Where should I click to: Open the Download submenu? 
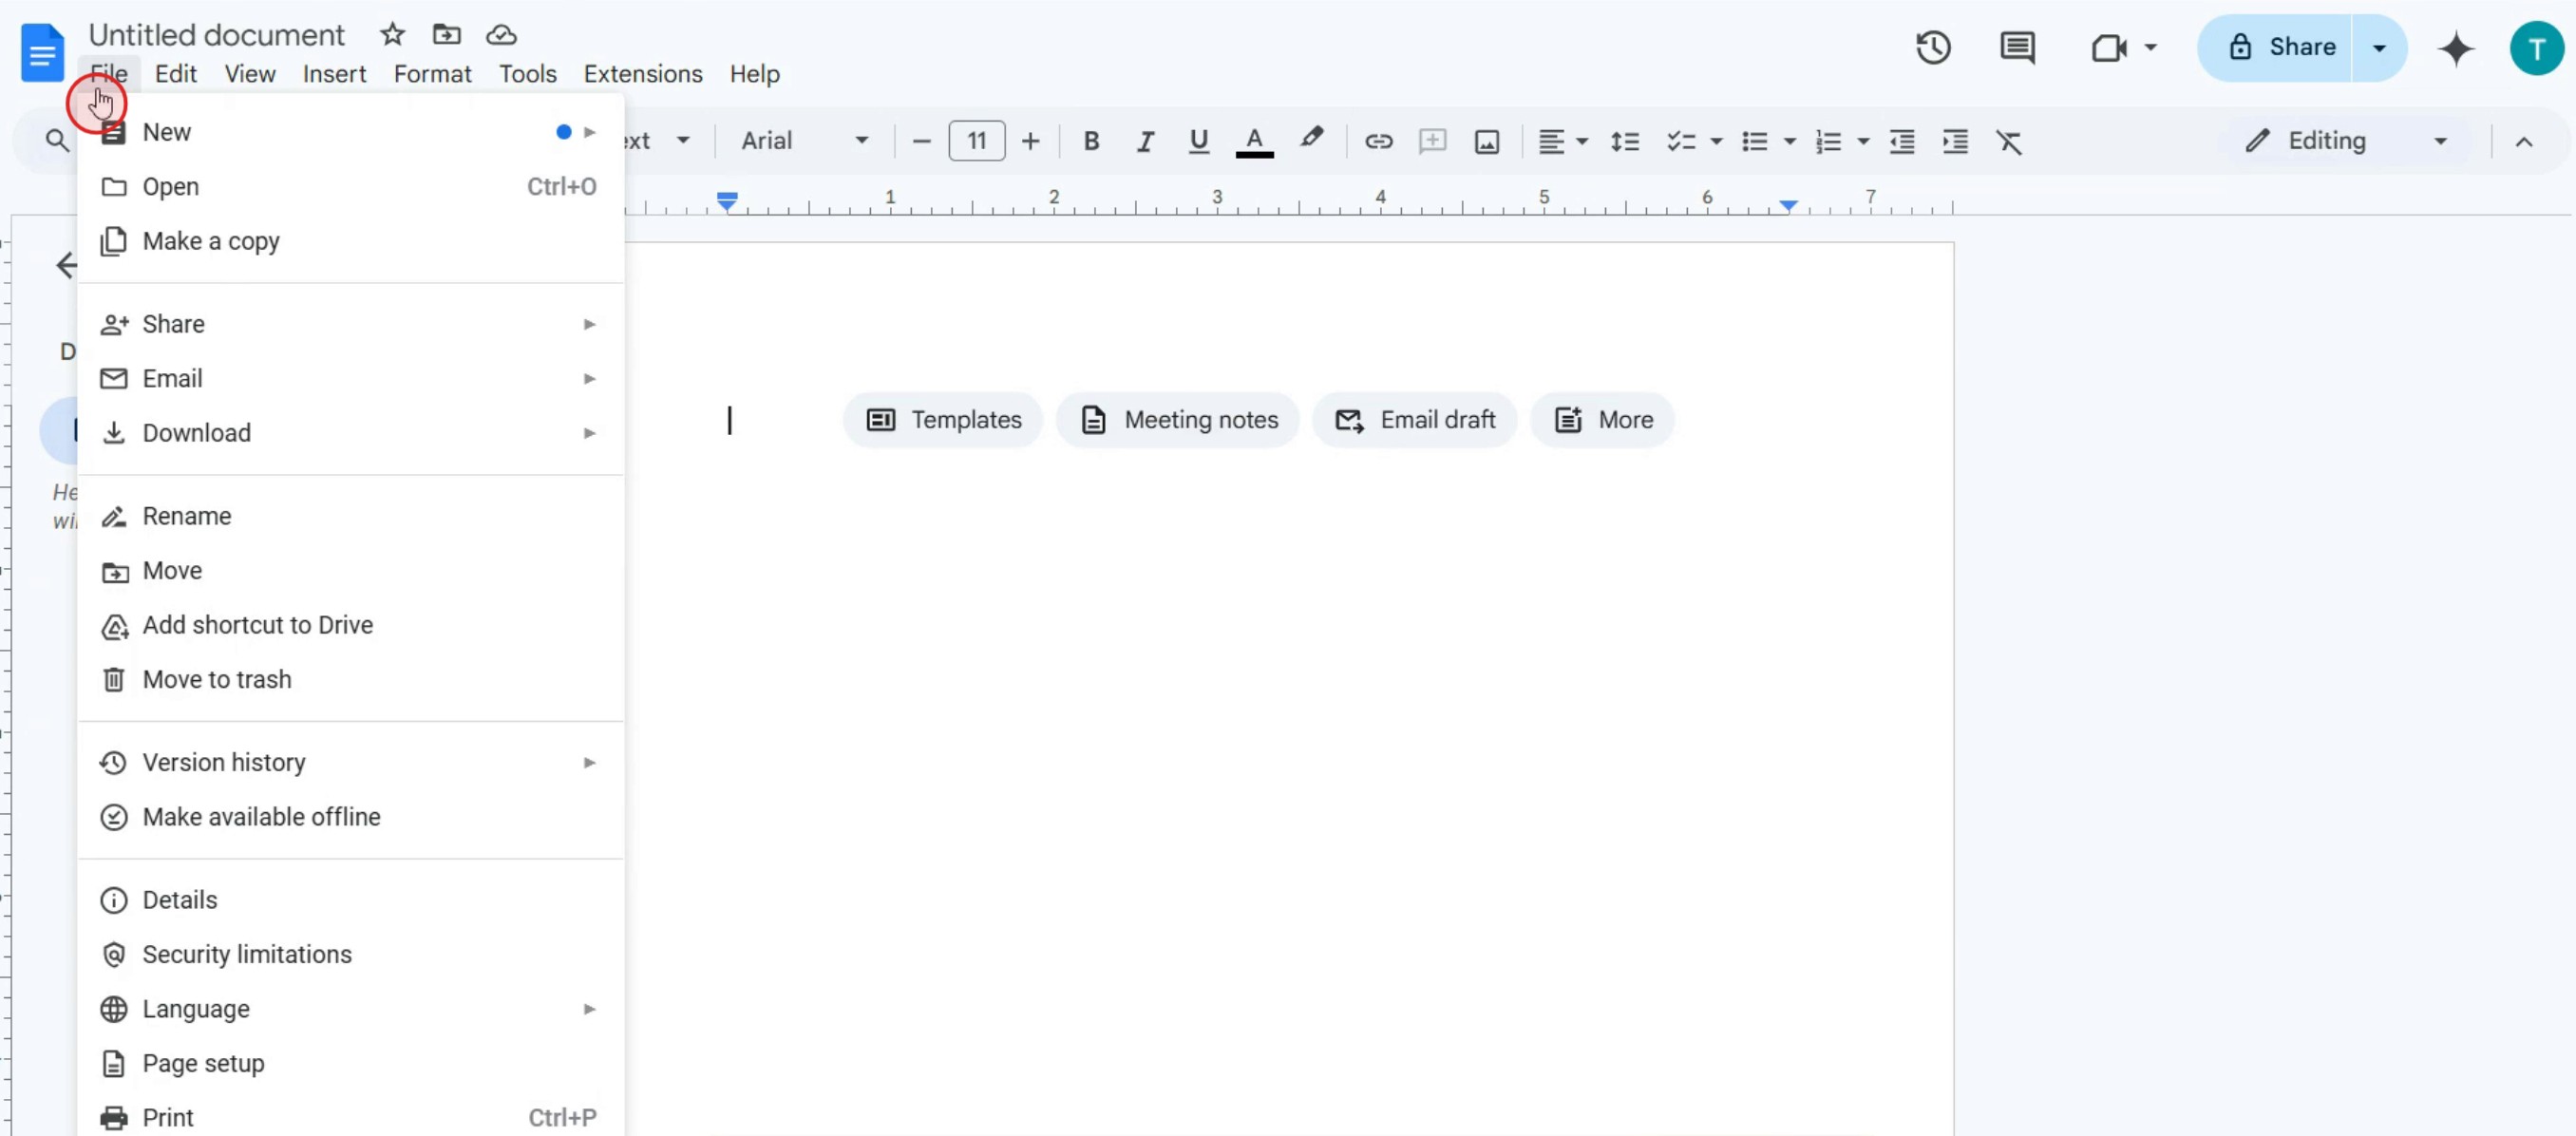(197, 433)
